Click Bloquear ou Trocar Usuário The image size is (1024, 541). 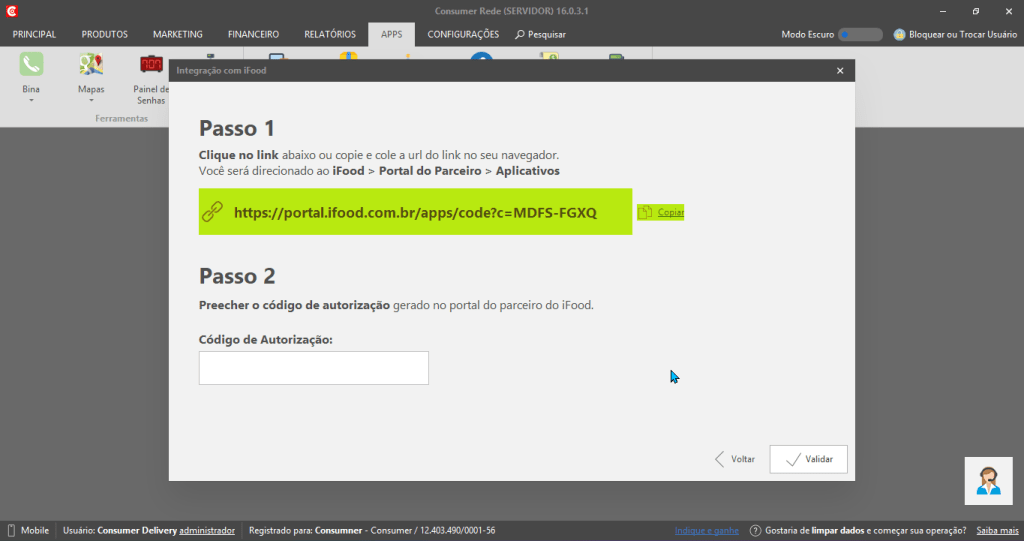[x=955, y=35]
